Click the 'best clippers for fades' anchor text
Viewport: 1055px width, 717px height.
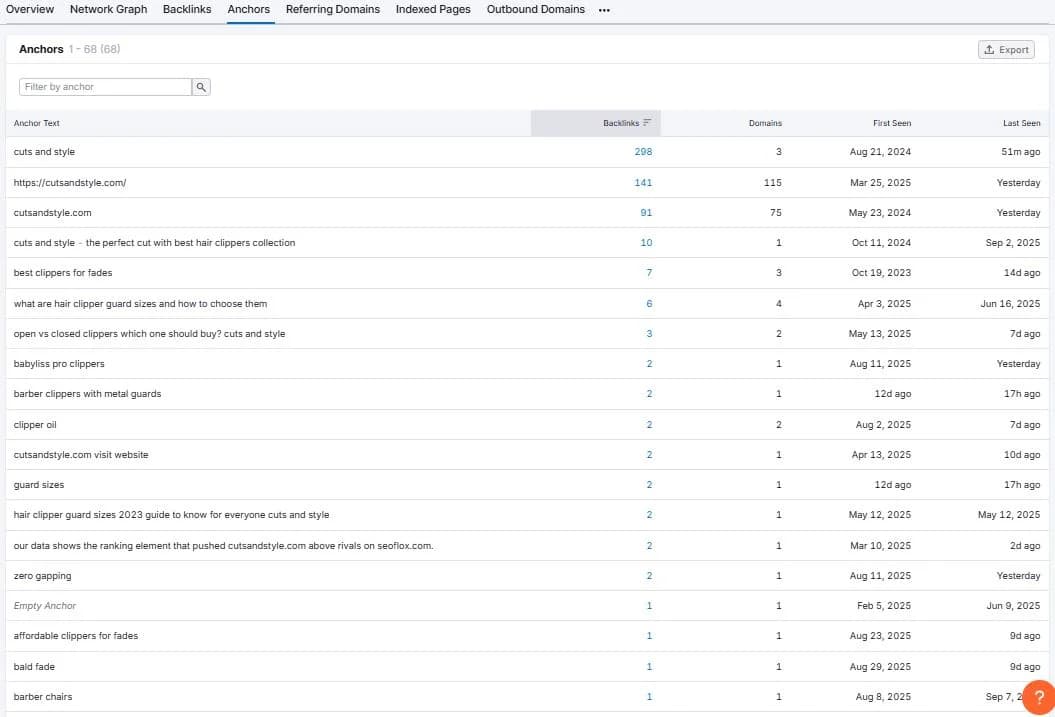coord(63,273)
